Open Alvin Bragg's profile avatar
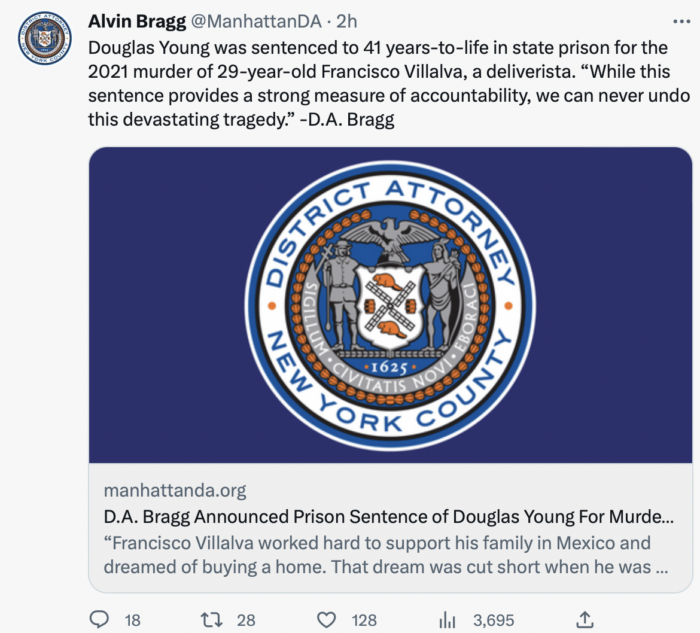 coord(45,38)
